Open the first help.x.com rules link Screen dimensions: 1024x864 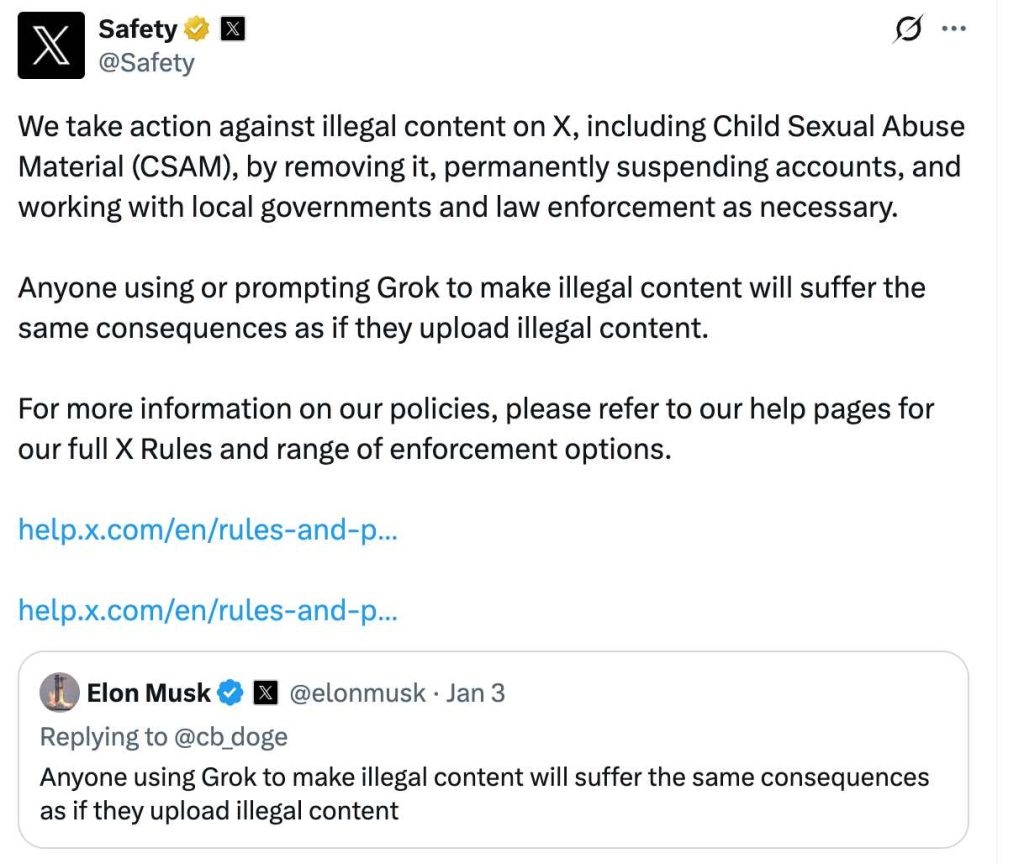(x=208, y=530)
